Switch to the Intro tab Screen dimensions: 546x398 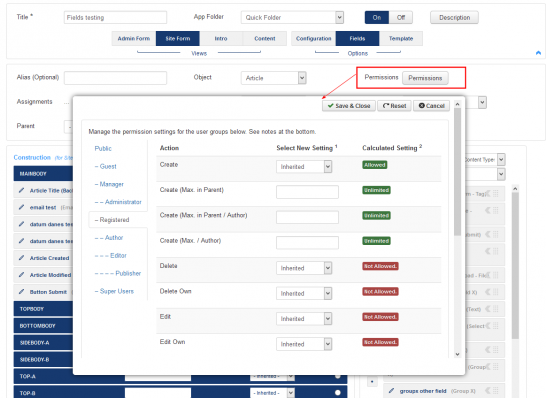click(221, 39)
